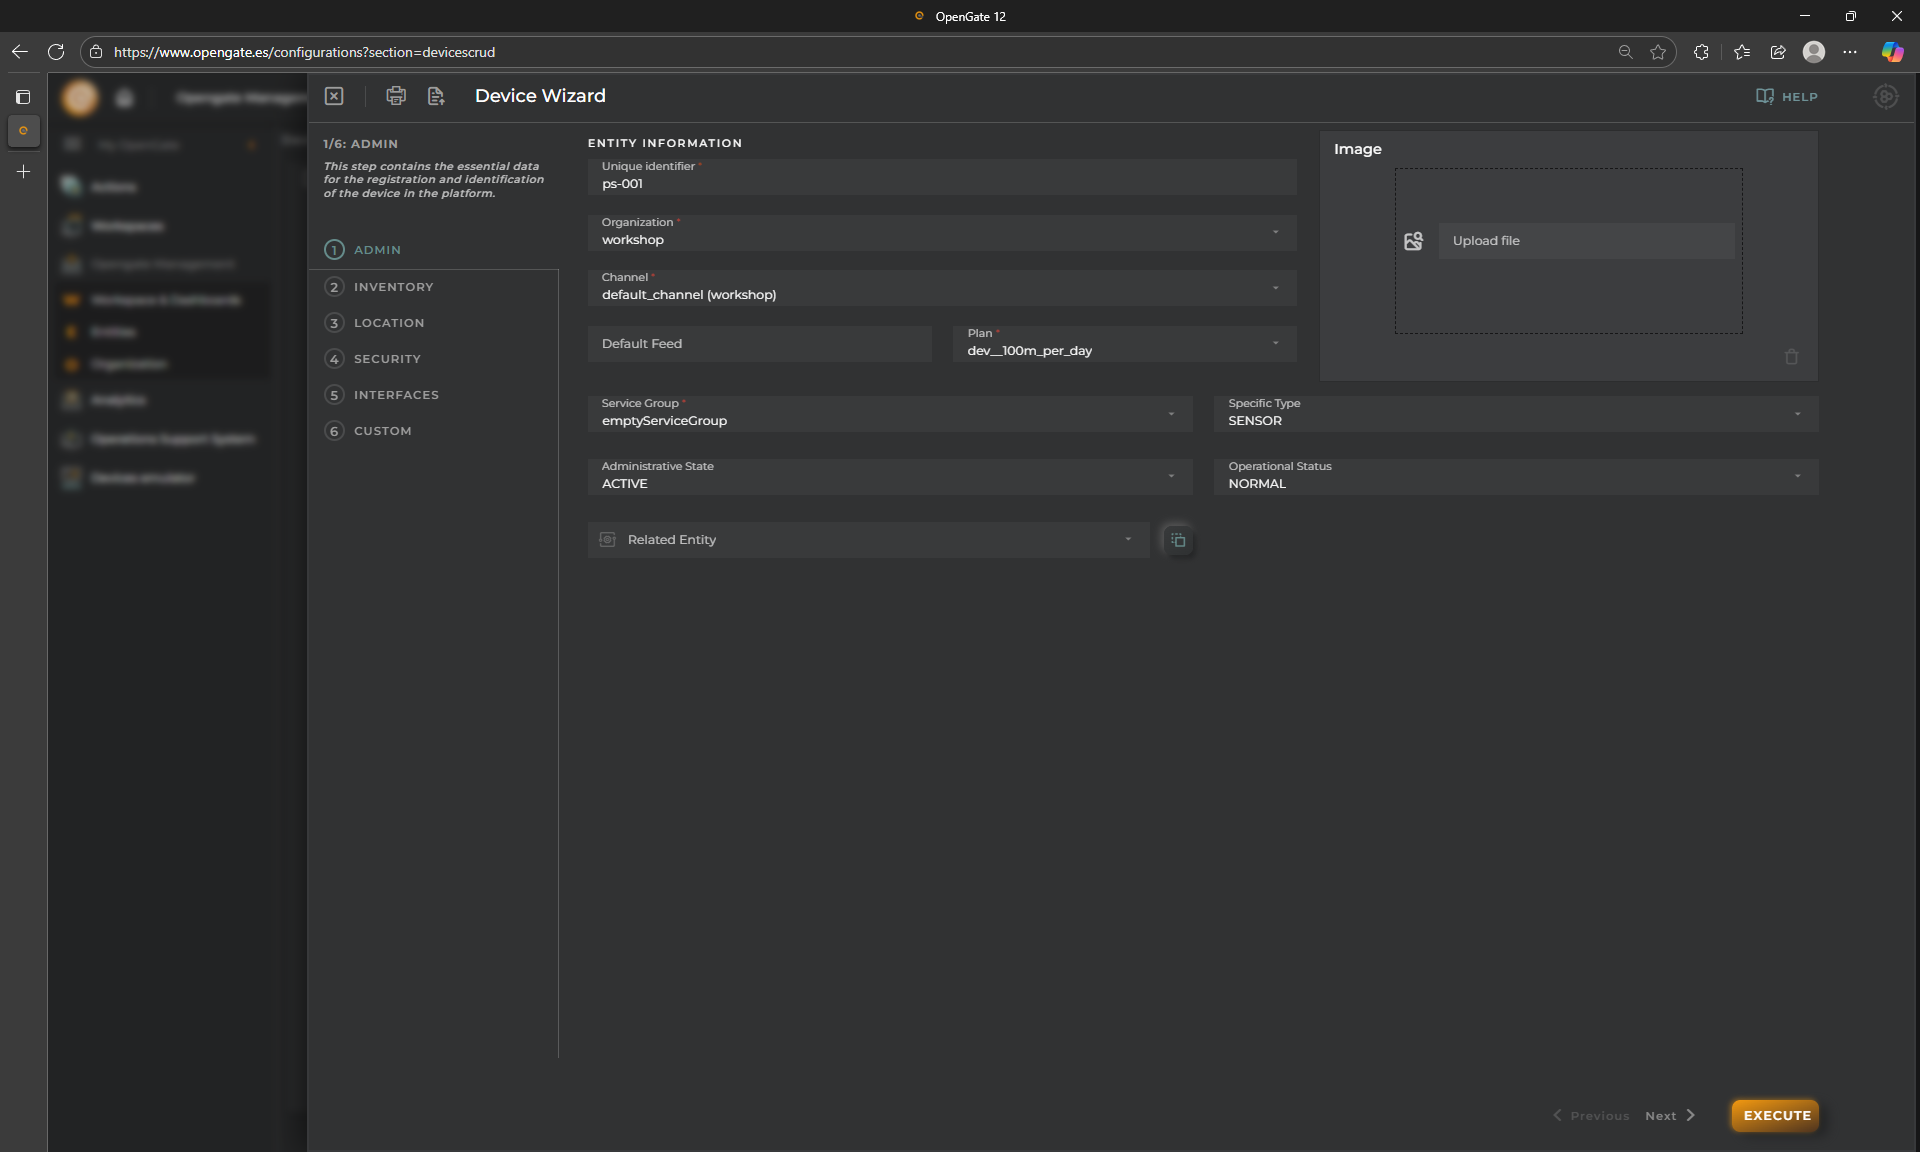Go to the INVENTORY wizard step
This screenshot has height=1152, width=1920.
click(393, 287)
